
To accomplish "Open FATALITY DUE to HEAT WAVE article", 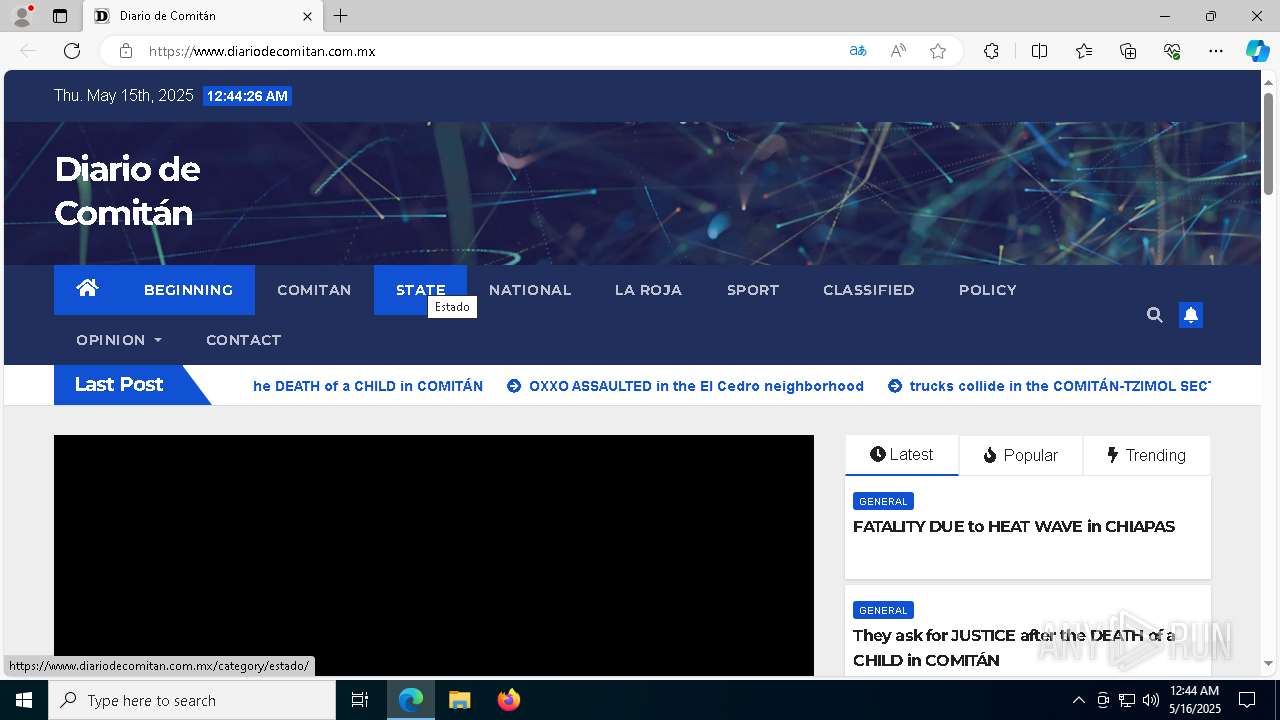I will (1014, 527).
